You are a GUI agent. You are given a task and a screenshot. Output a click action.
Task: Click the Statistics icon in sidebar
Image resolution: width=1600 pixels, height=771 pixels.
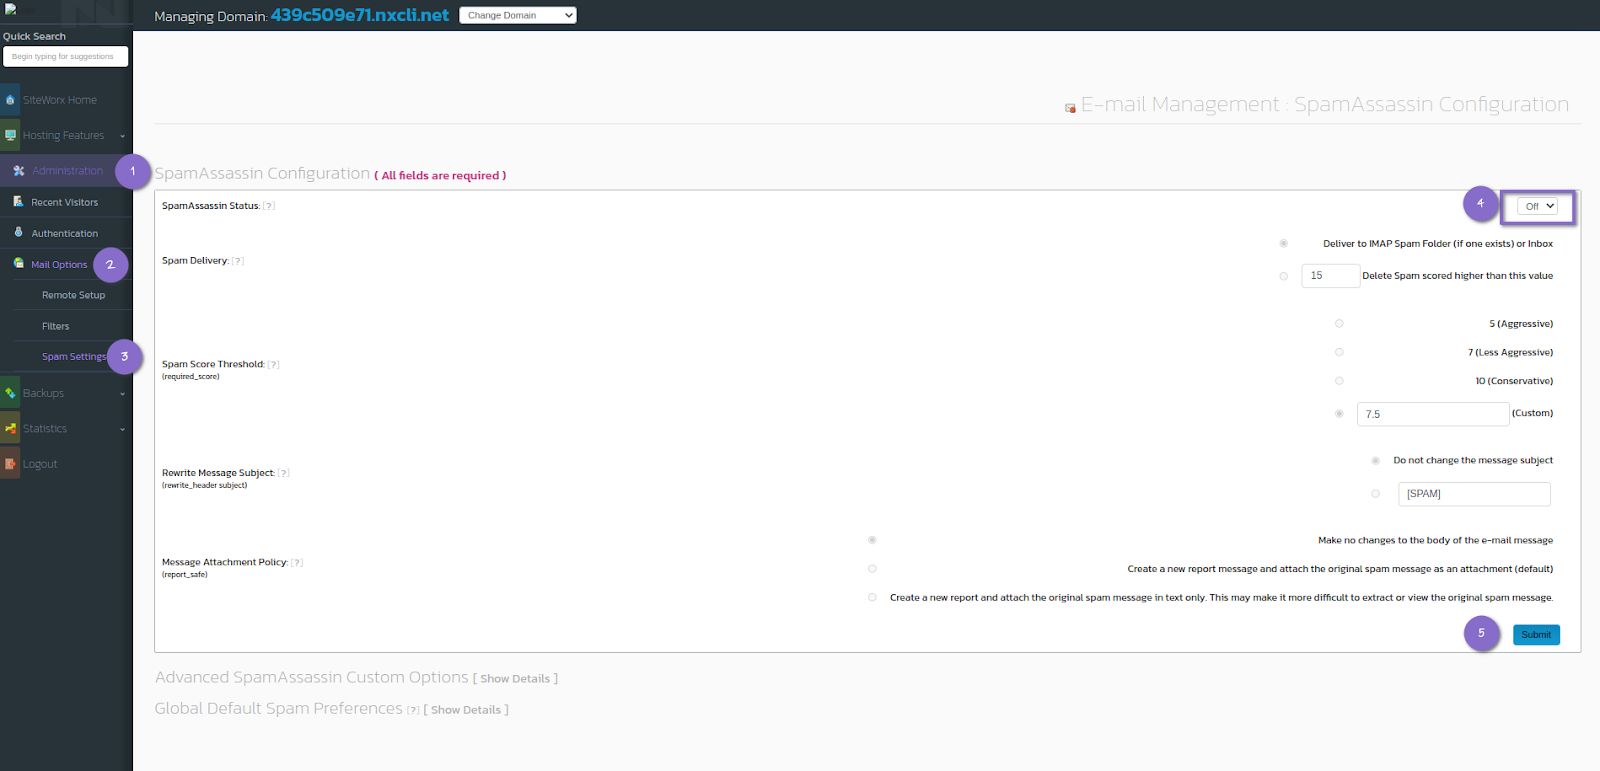coord(10,428)
